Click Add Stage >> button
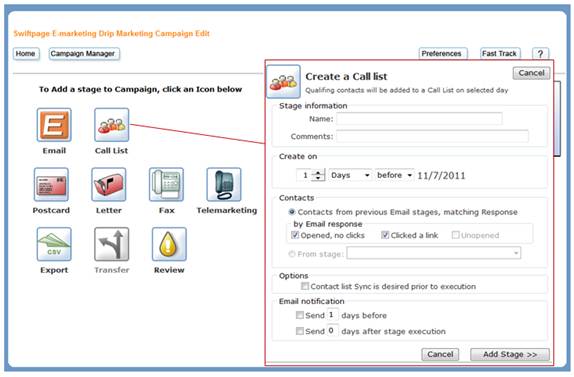The width and height of the screenshot is (574, 377). pos(510,354)
